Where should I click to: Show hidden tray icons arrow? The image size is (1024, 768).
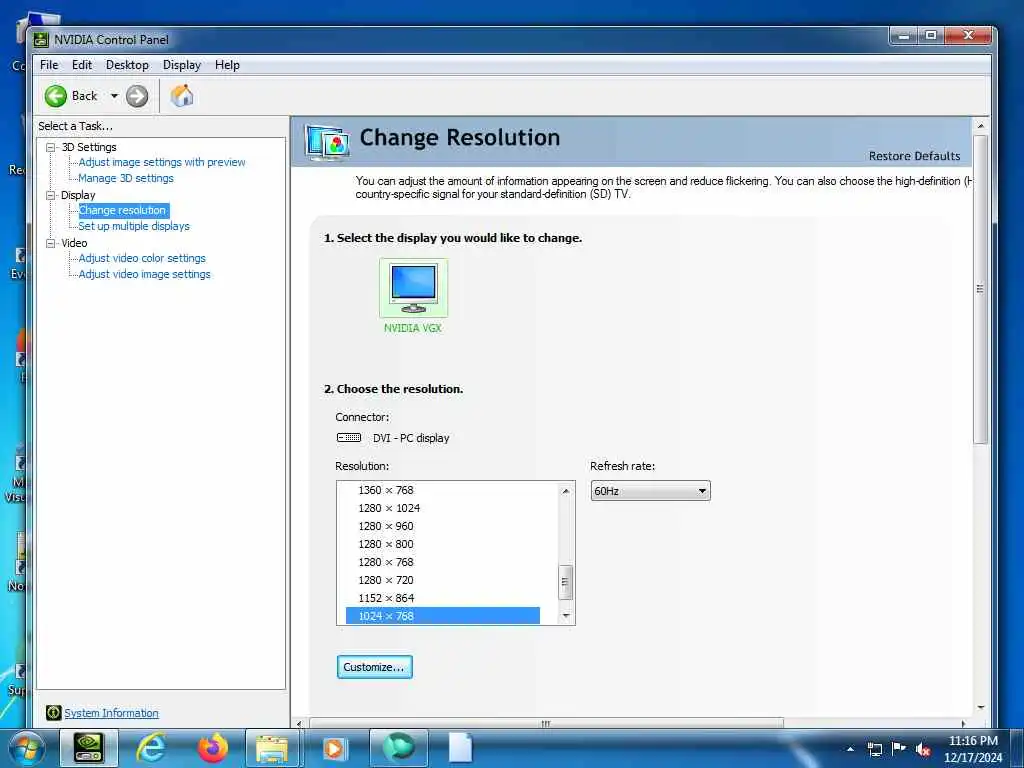[x=850, y=750]
